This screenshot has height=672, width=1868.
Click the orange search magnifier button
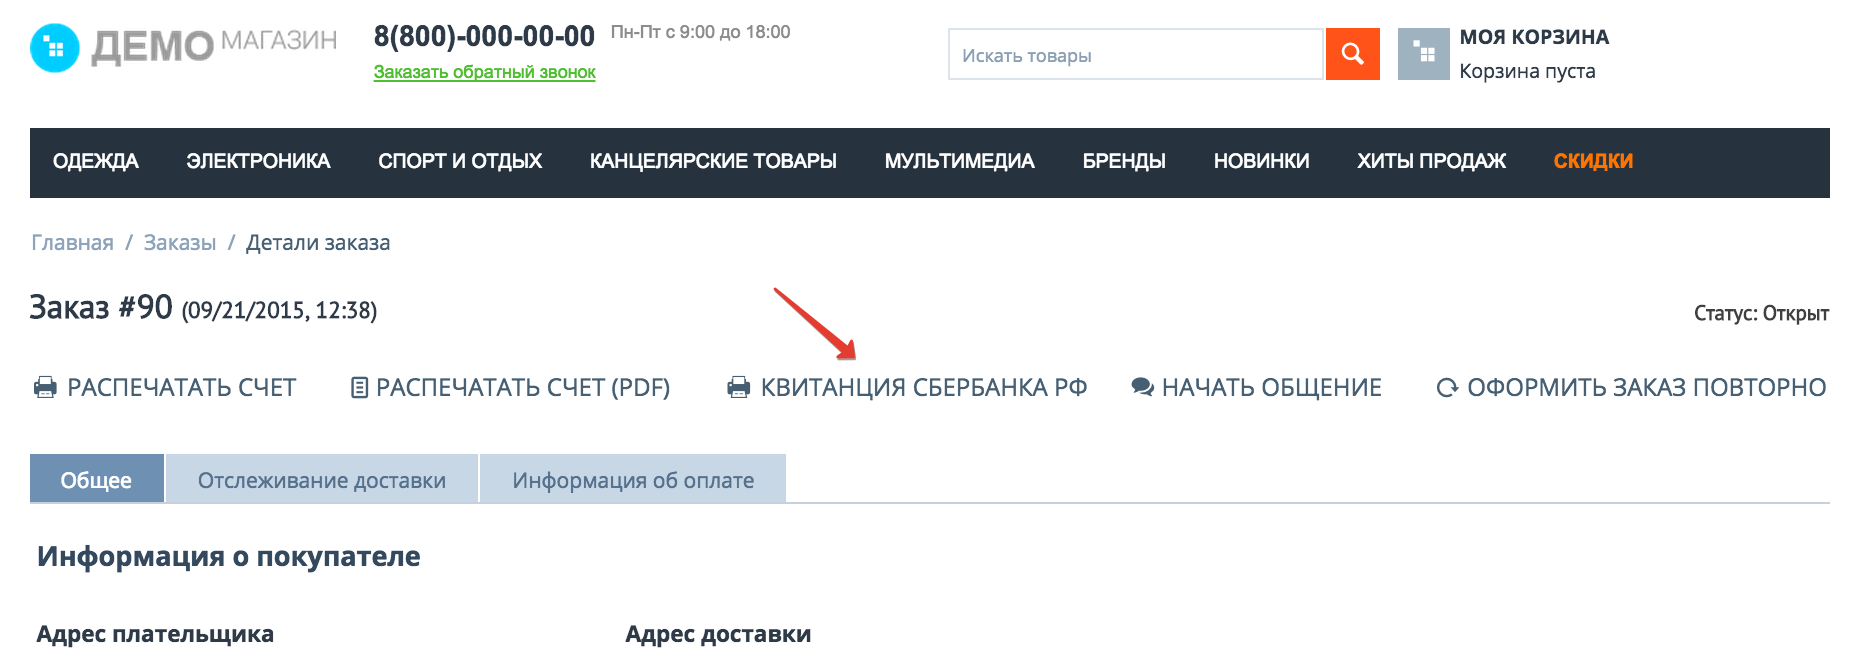1352,54
